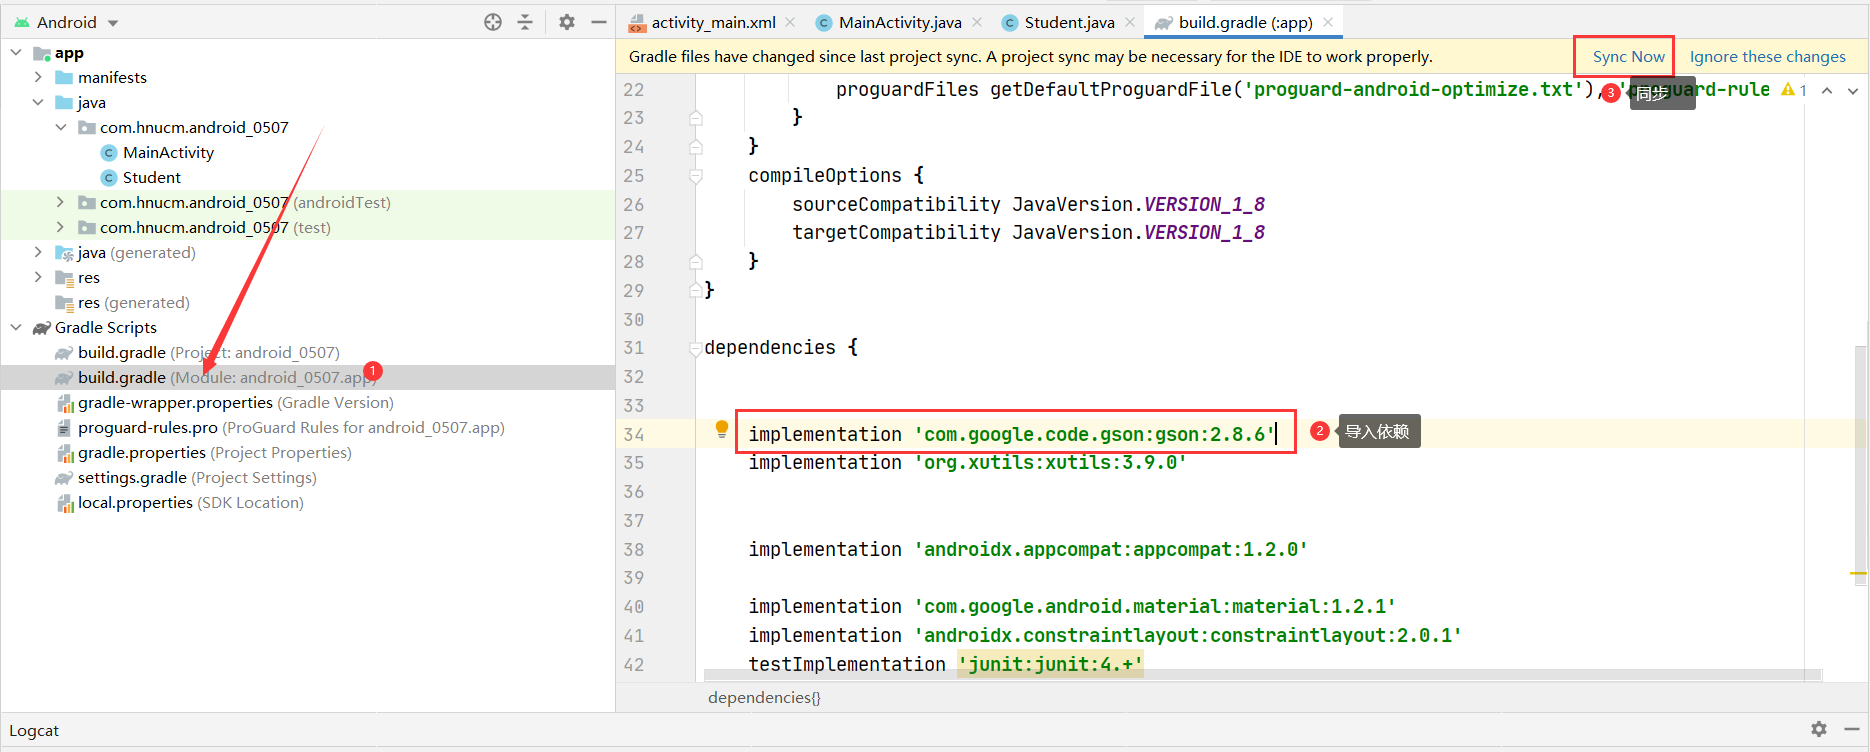Toggle code fold at compileOptions line

click(x=695, y=176)
